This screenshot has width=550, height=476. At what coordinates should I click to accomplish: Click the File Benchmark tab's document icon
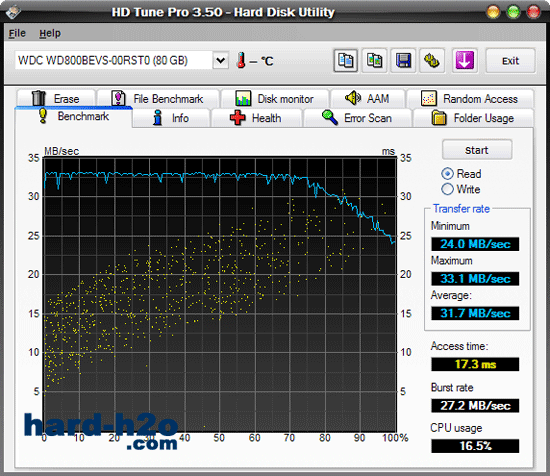(118, 98)
